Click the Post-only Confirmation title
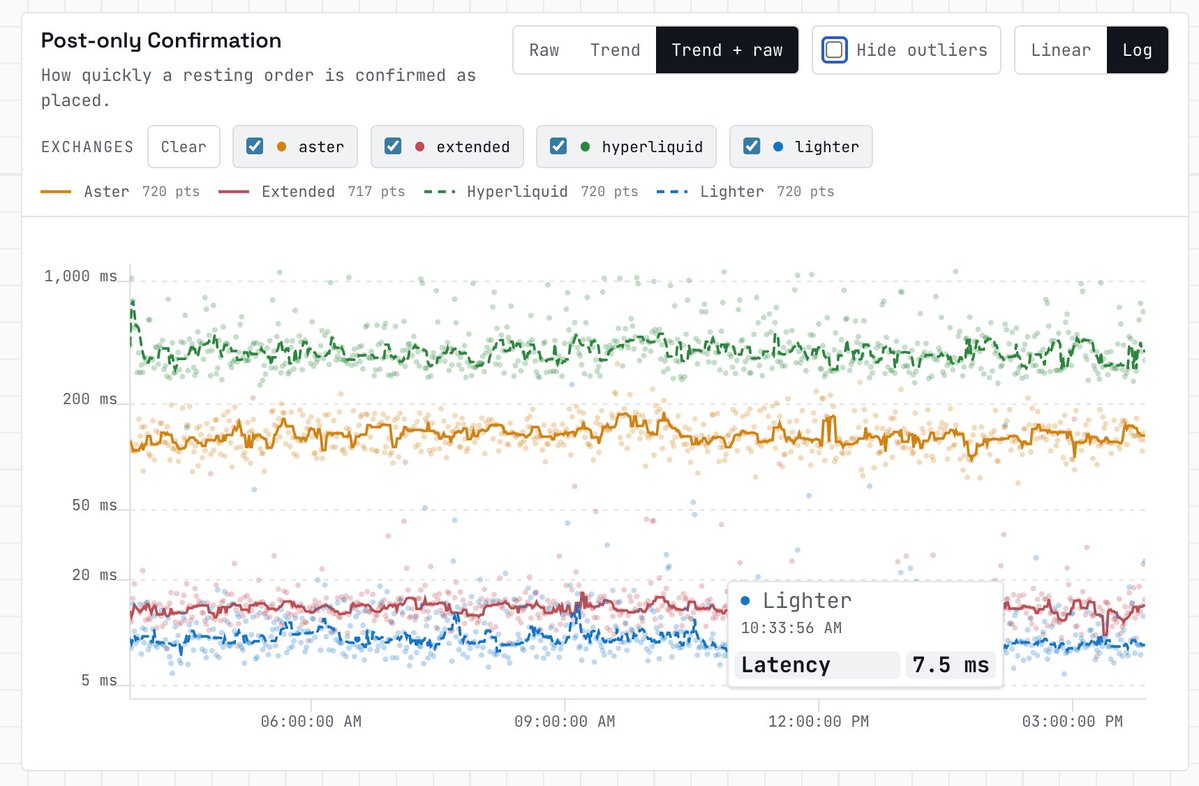 [161, 41]
